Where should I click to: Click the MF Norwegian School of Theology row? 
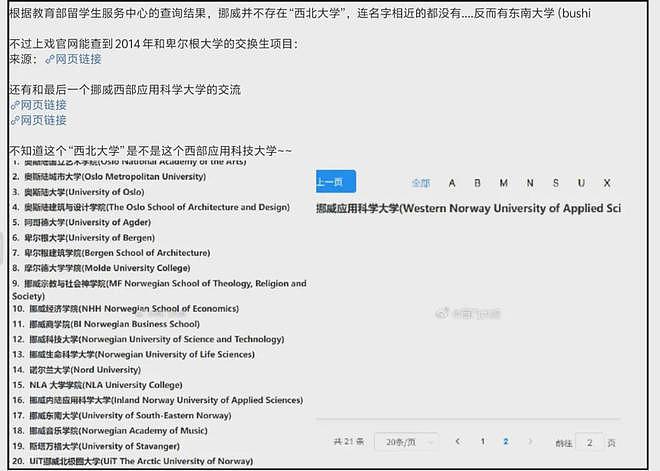[x=160, y=290]
